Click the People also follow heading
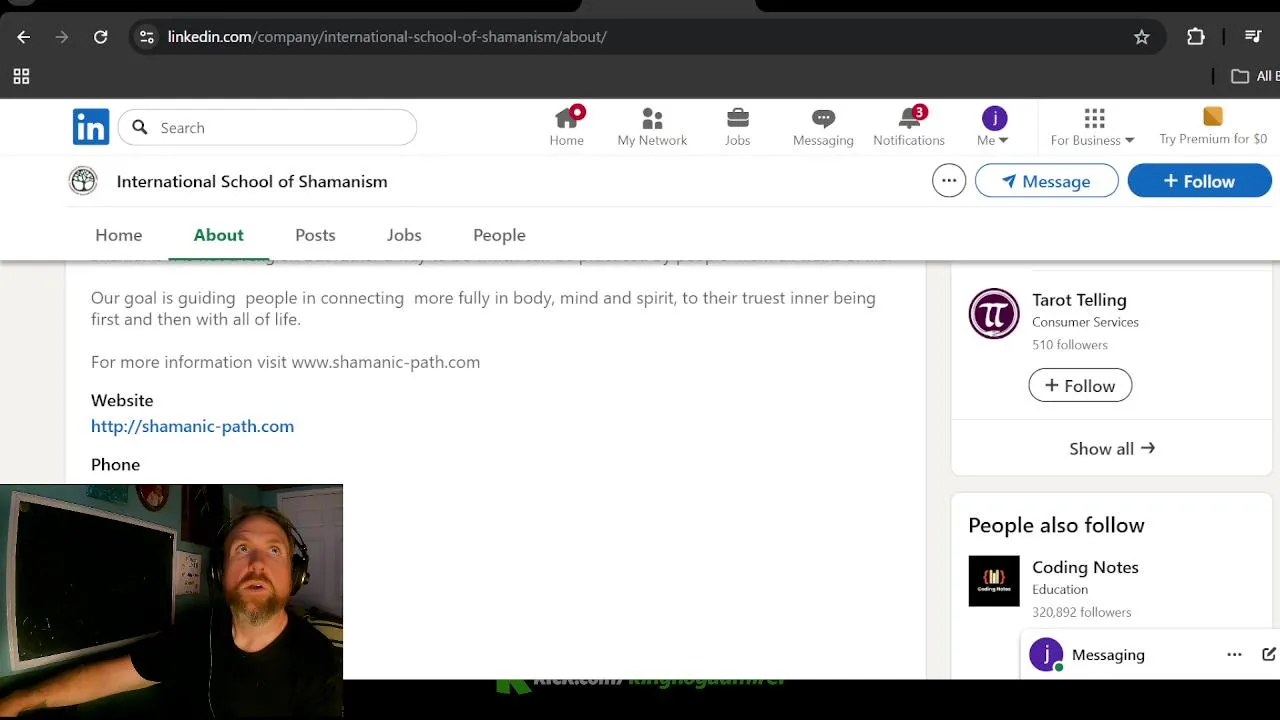Viewport: 1280px width, 720px height. pos(1056,525)
